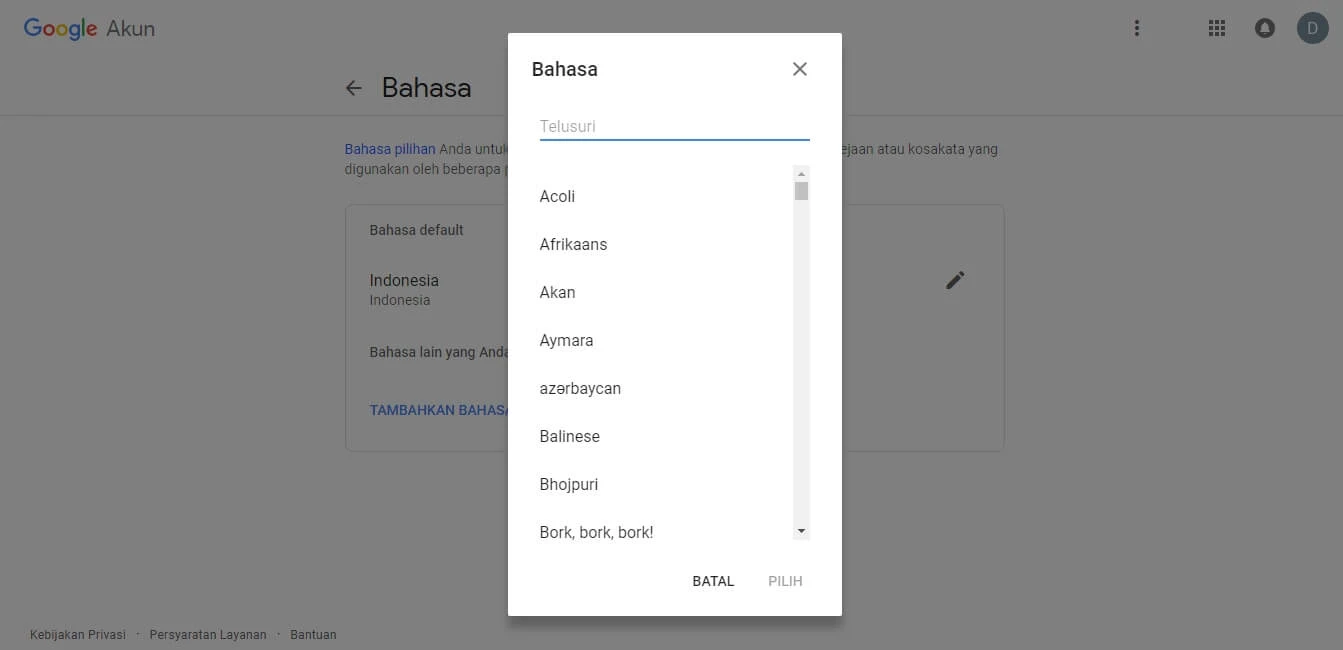Click the Google logo in the header
This screenshot has width=1343, height=650.
(x=59, y=28)
